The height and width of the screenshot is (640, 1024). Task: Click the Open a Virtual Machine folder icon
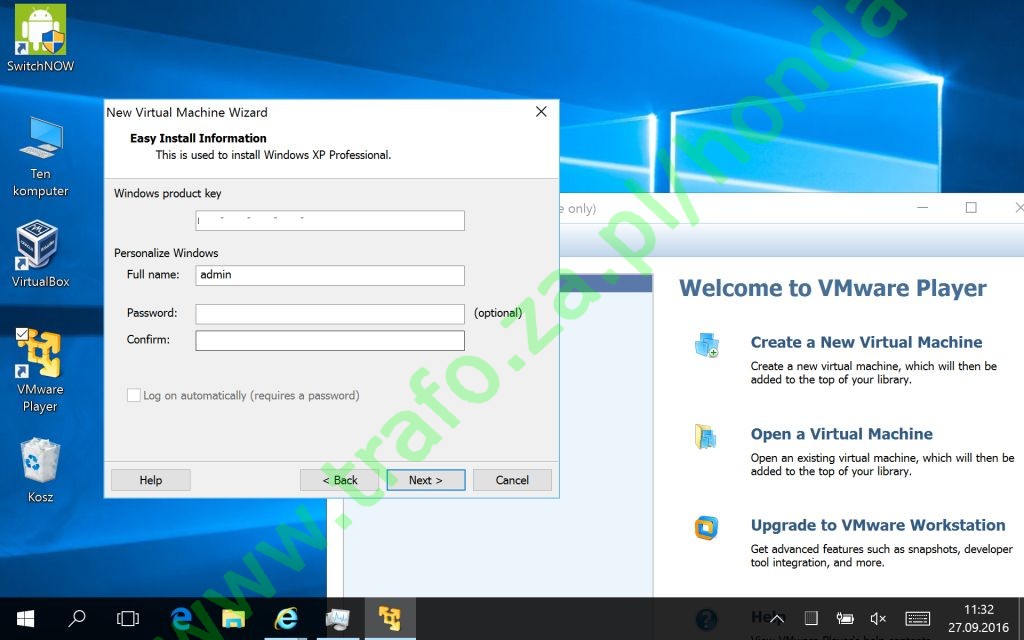706,436
